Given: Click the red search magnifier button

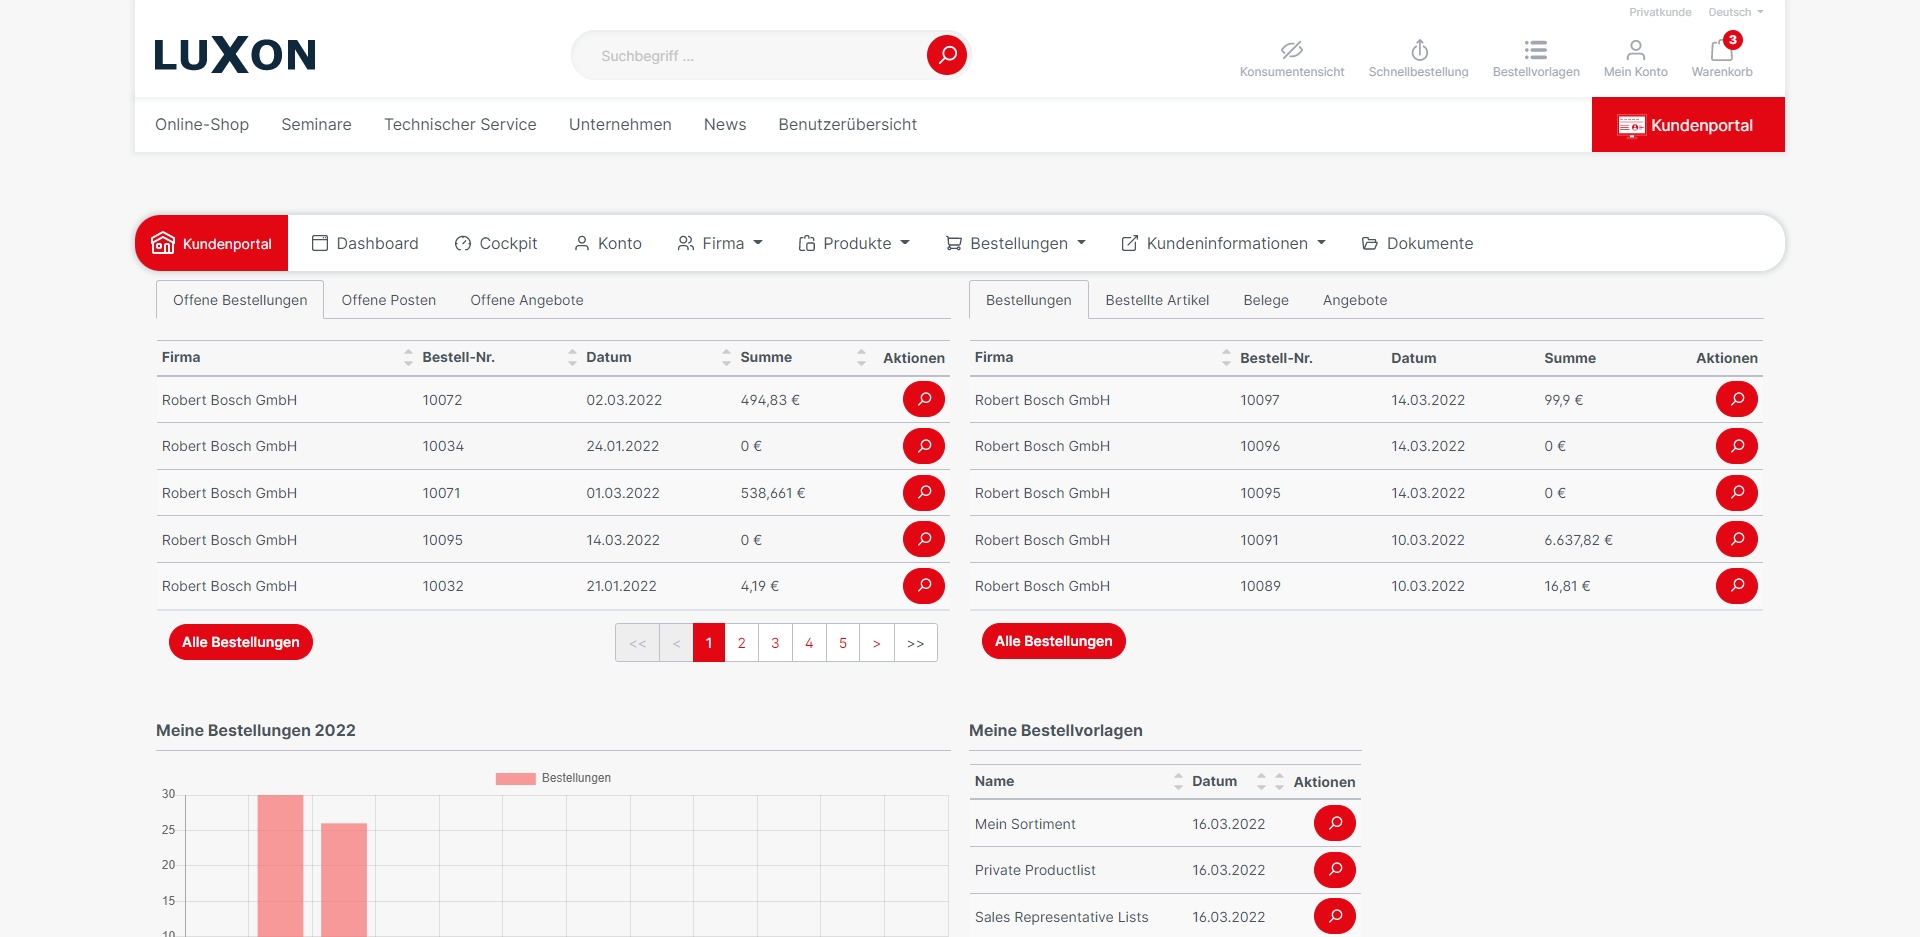Looking at the screenshot, I should click(946, 55).
